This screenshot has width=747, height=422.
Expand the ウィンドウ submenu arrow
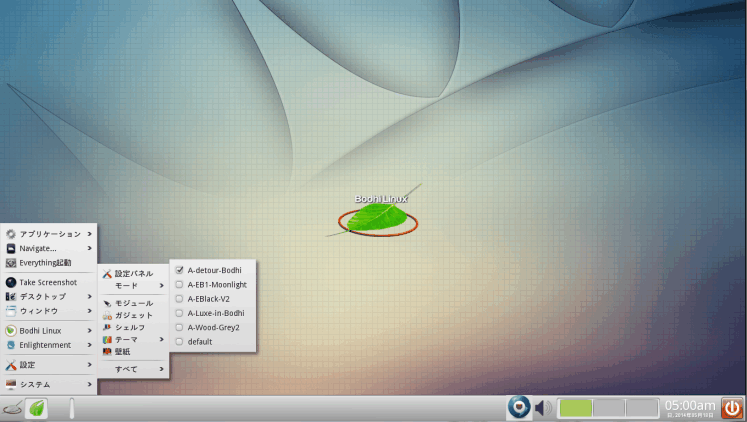(90, 311)
